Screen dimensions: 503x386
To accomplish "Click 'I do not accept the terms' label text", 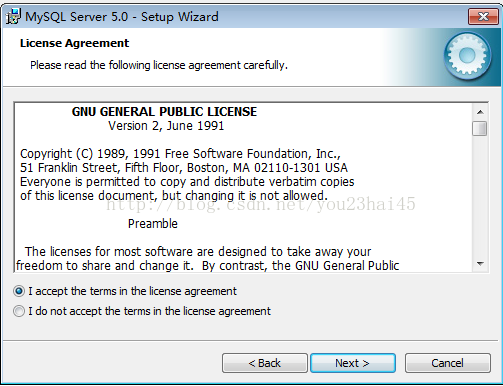I will [x=149, y=311].
